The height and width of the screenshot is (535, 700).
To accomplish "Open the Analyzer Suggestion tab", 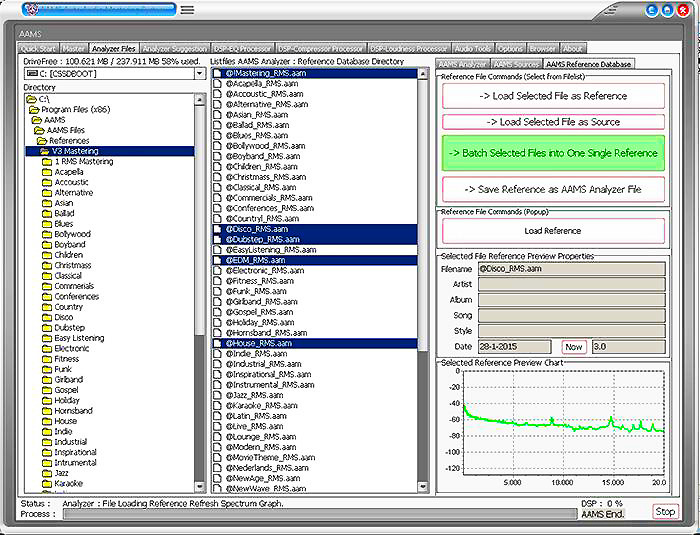I will click(175, 49).
